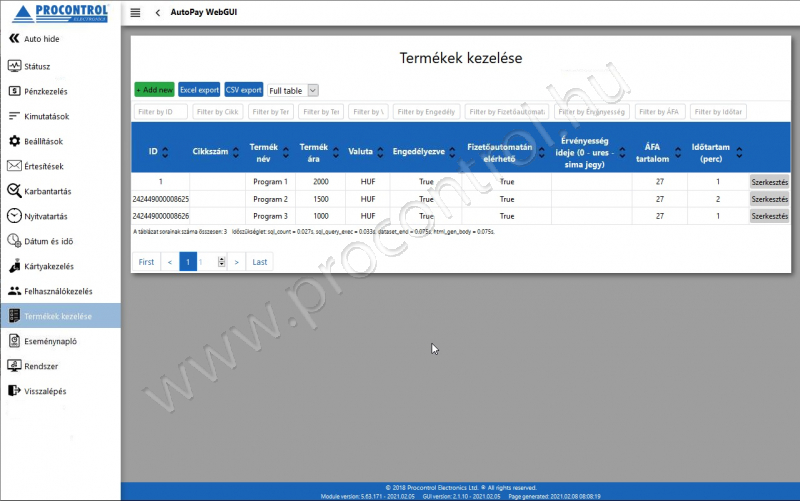The image size is (800, 501).
Task: Focus the Filter by Engedély field
Action: tap(427, 112)
